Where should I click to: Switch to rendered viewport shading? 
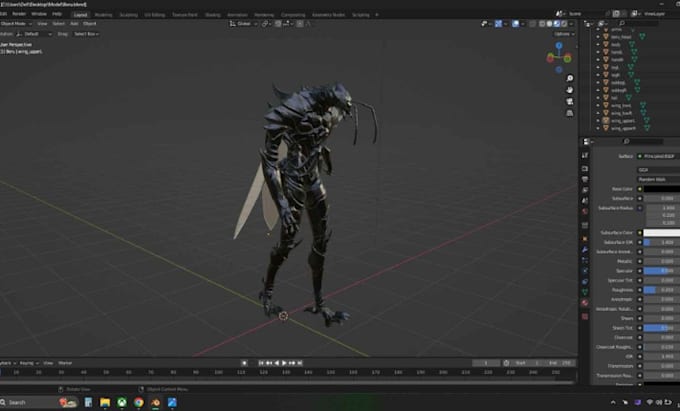point(564,24)
